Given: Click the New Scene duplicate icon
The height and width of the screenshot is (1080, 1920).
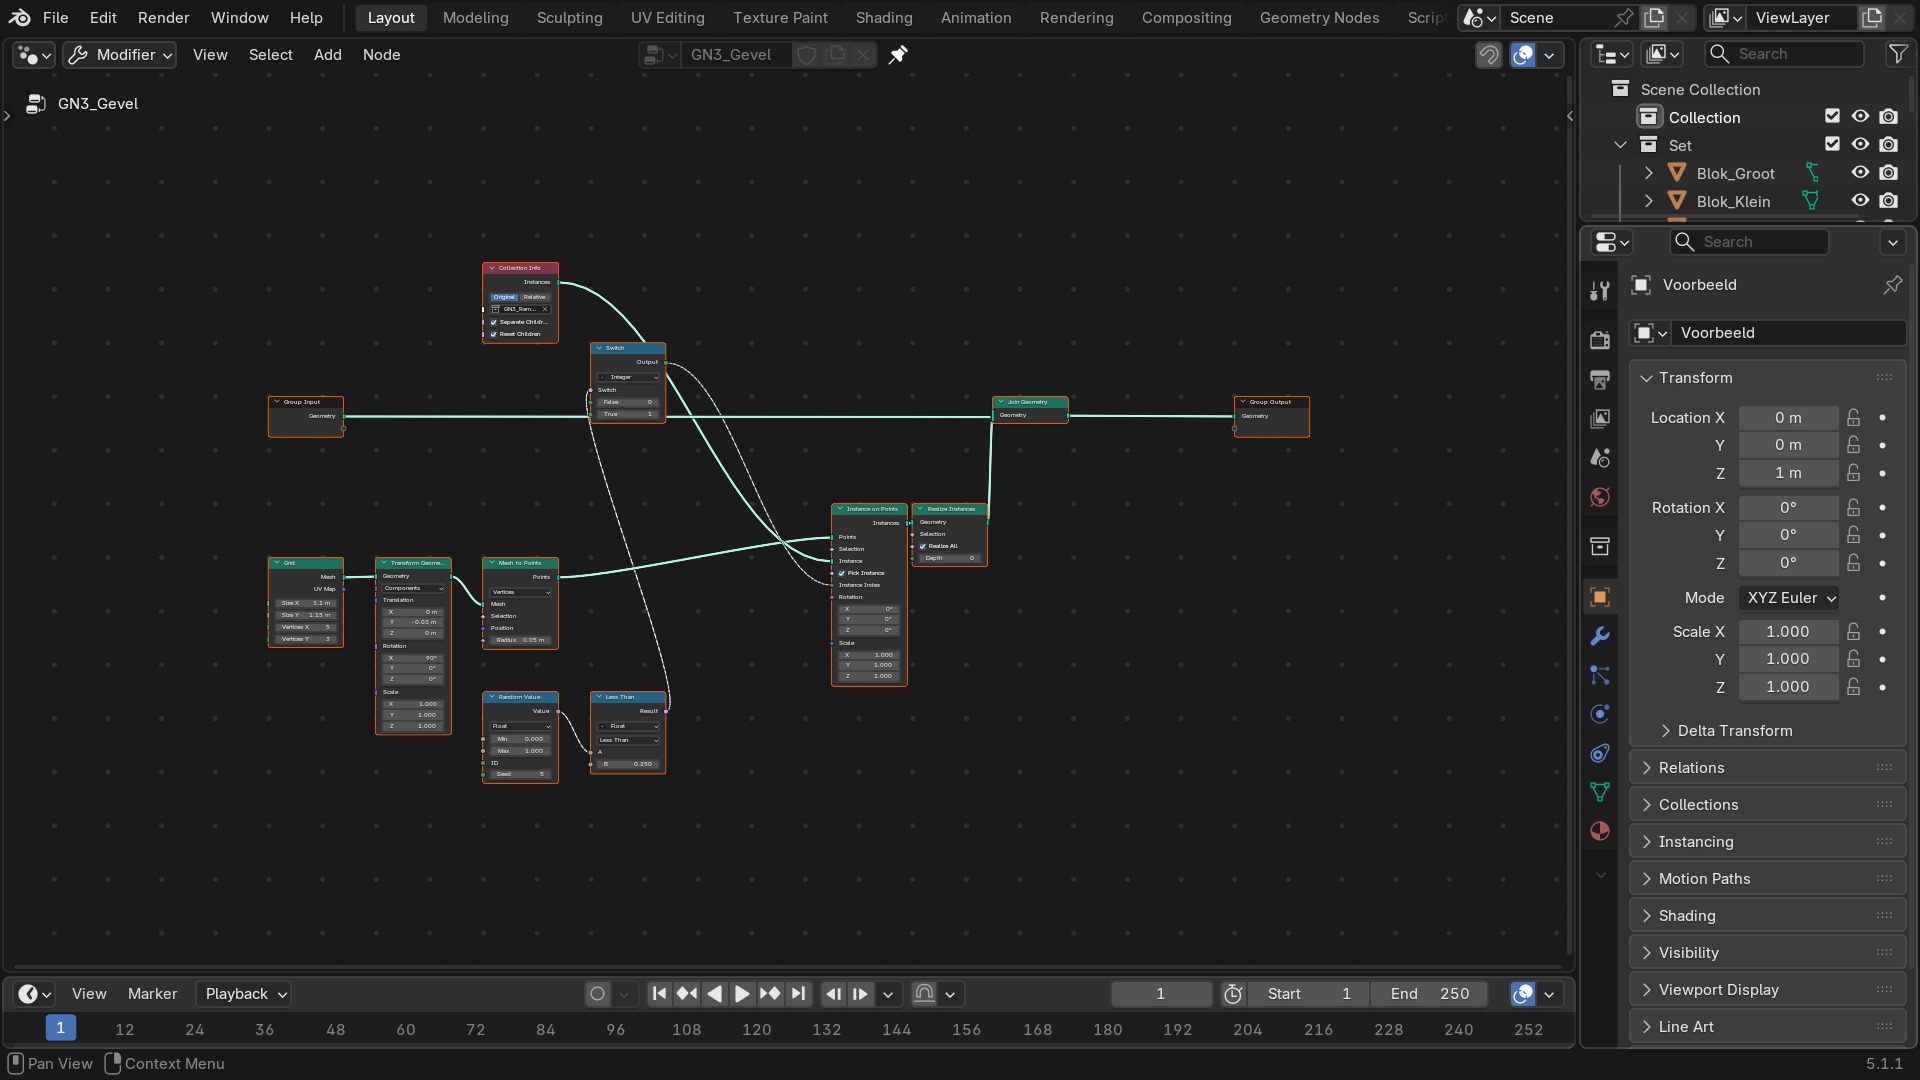Looking at the screenshot, I should 1654,17.
